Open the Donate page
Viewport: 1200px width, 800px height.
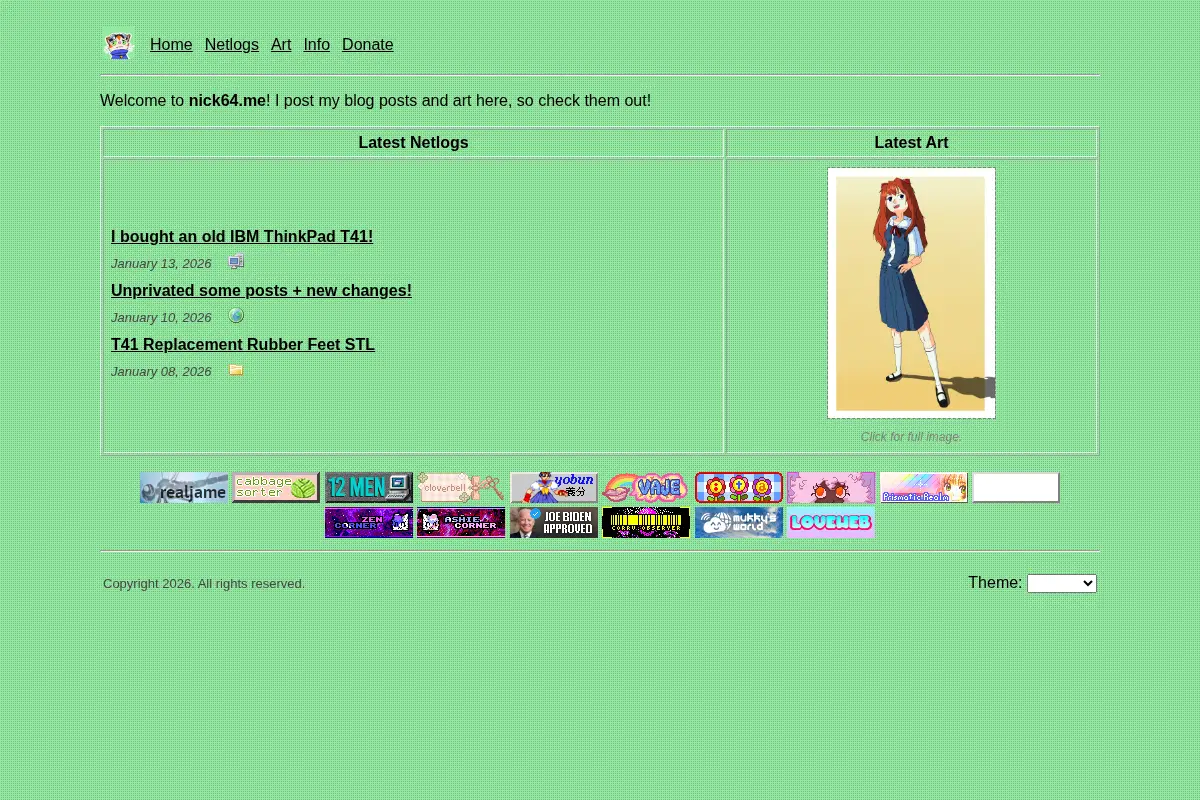point(368,45)
